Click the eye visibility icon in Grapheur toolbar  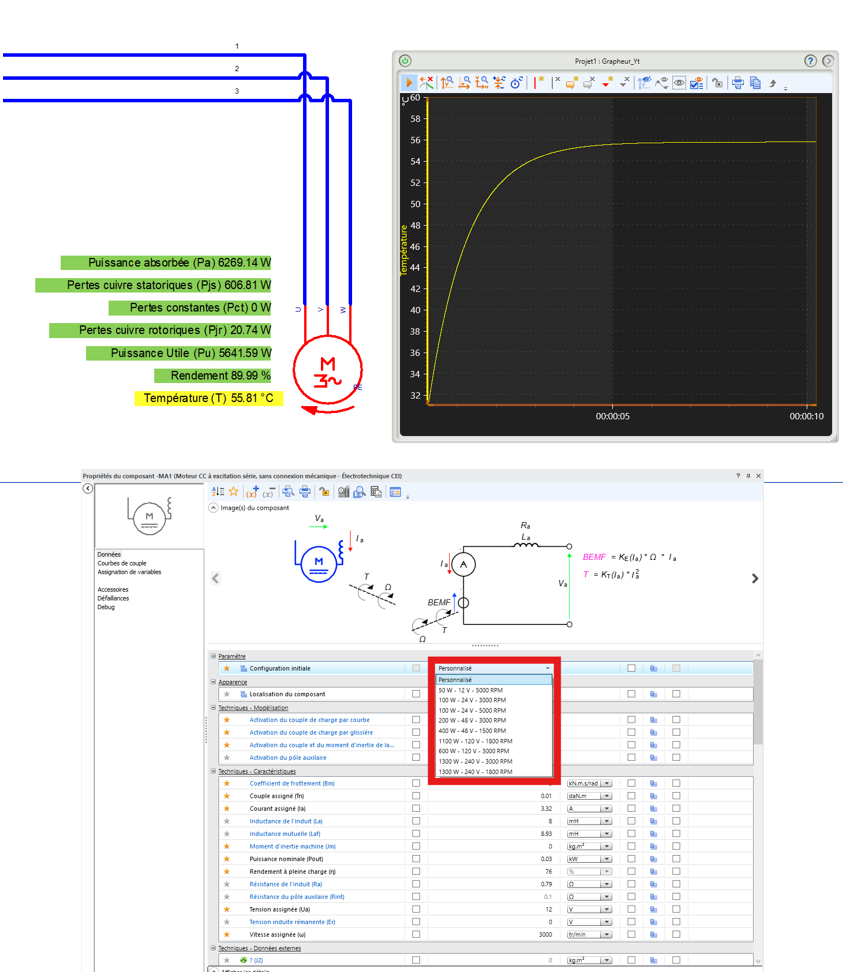pos(679,83)
